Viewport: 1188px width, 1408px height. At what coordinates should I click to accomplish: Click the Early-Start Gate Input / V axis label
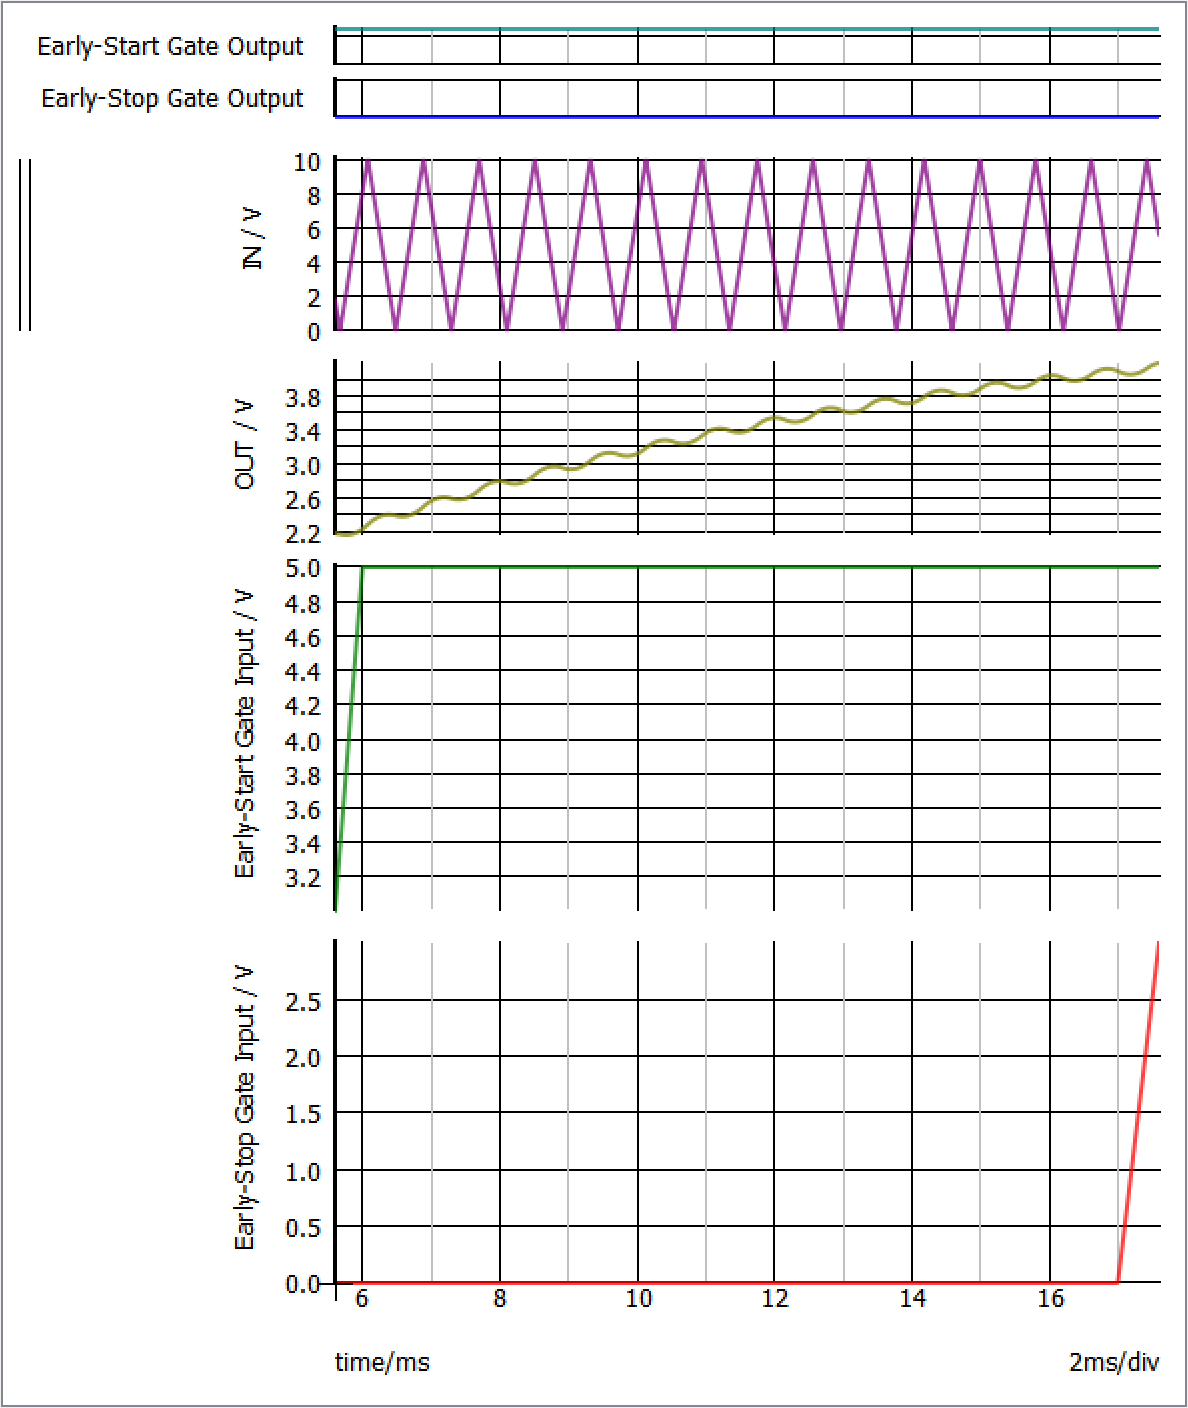point(245,735)
